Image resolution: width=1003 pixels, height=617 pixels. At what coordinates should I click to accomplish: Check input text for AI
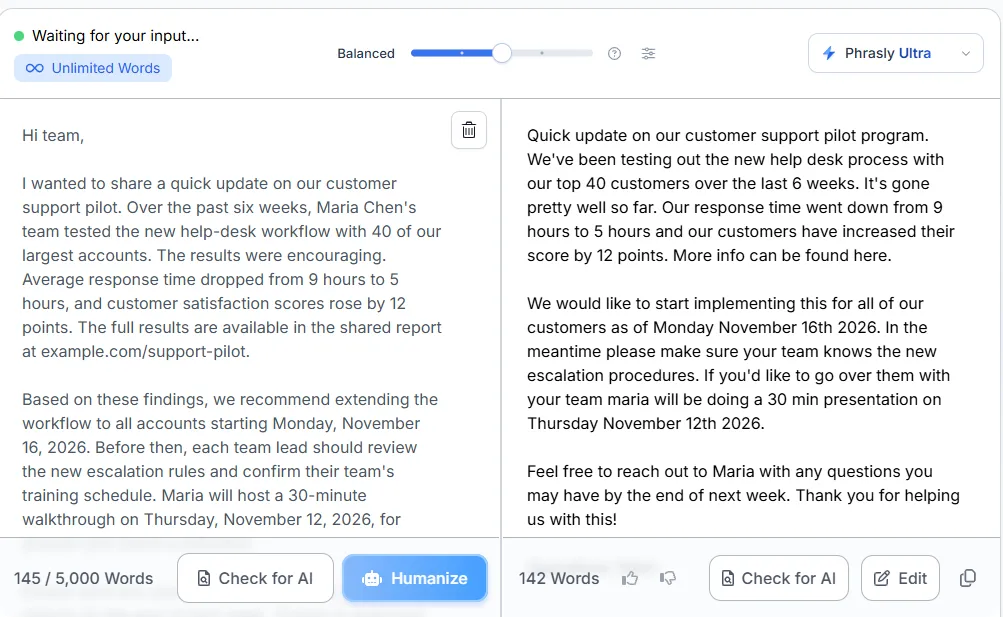(255, 578)
